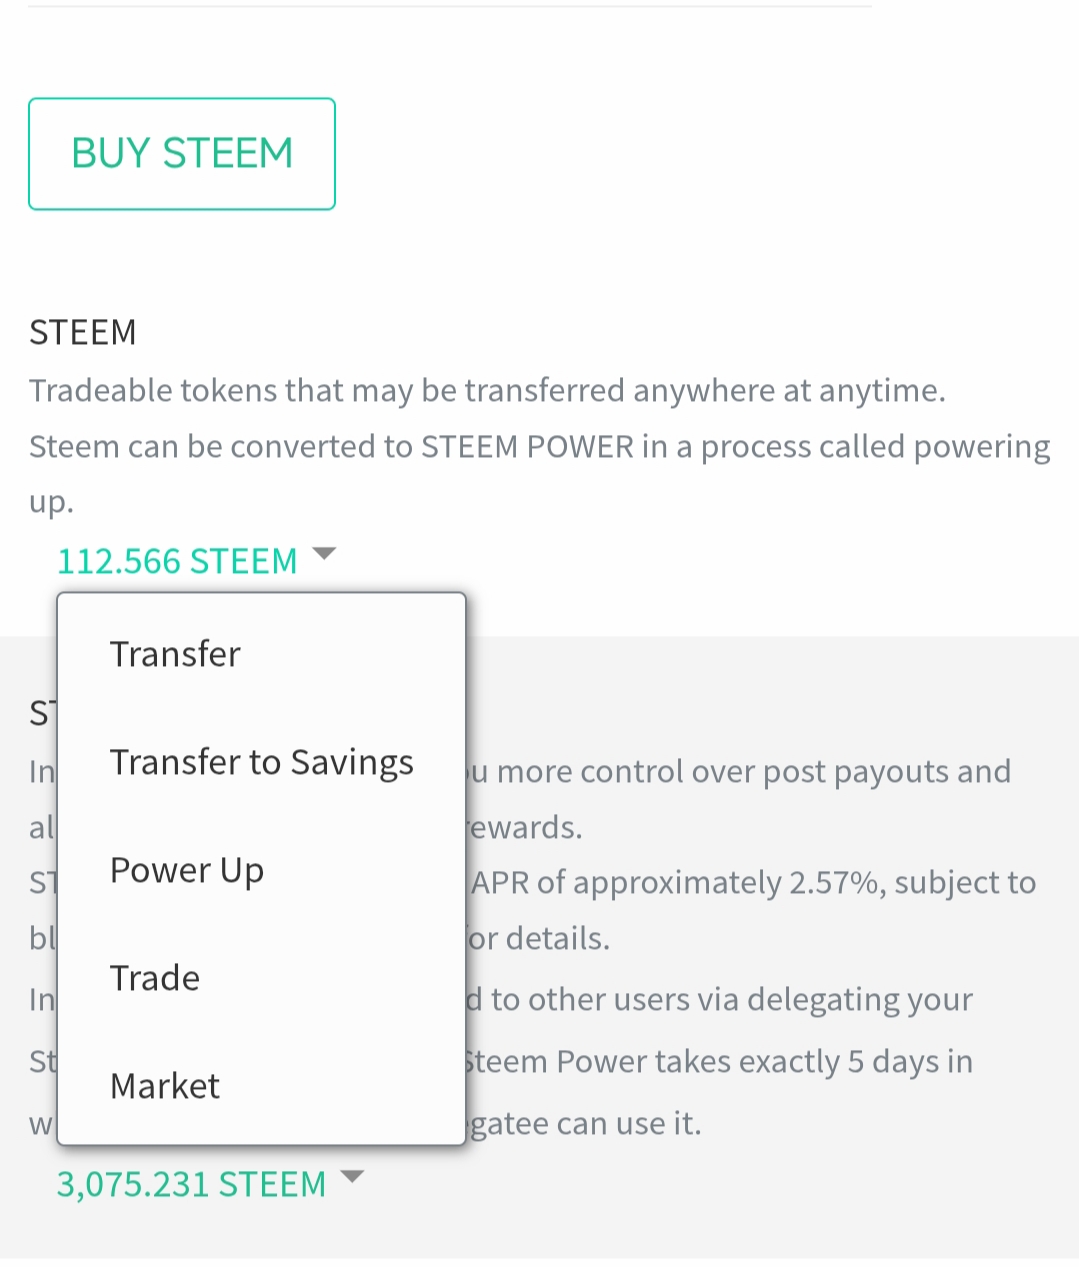Screen dimensions: 1079x1267
Task: Open Market from the dropdown list
Action: (165, 1086)
